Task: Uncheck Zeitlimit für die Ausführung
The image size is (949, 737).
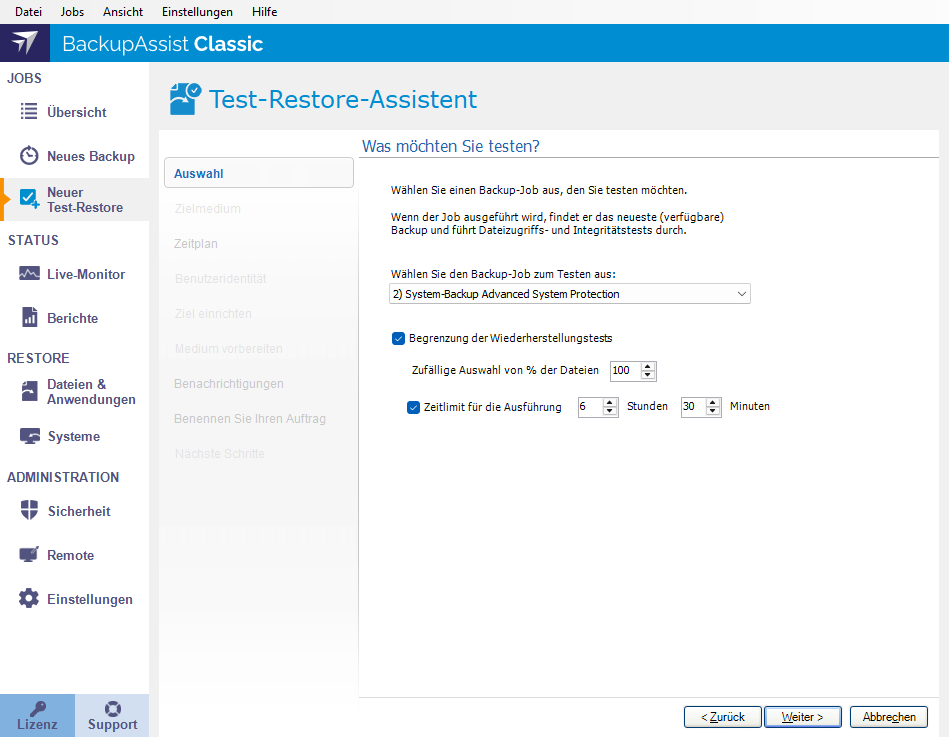Action: click(x=413, y=407)
